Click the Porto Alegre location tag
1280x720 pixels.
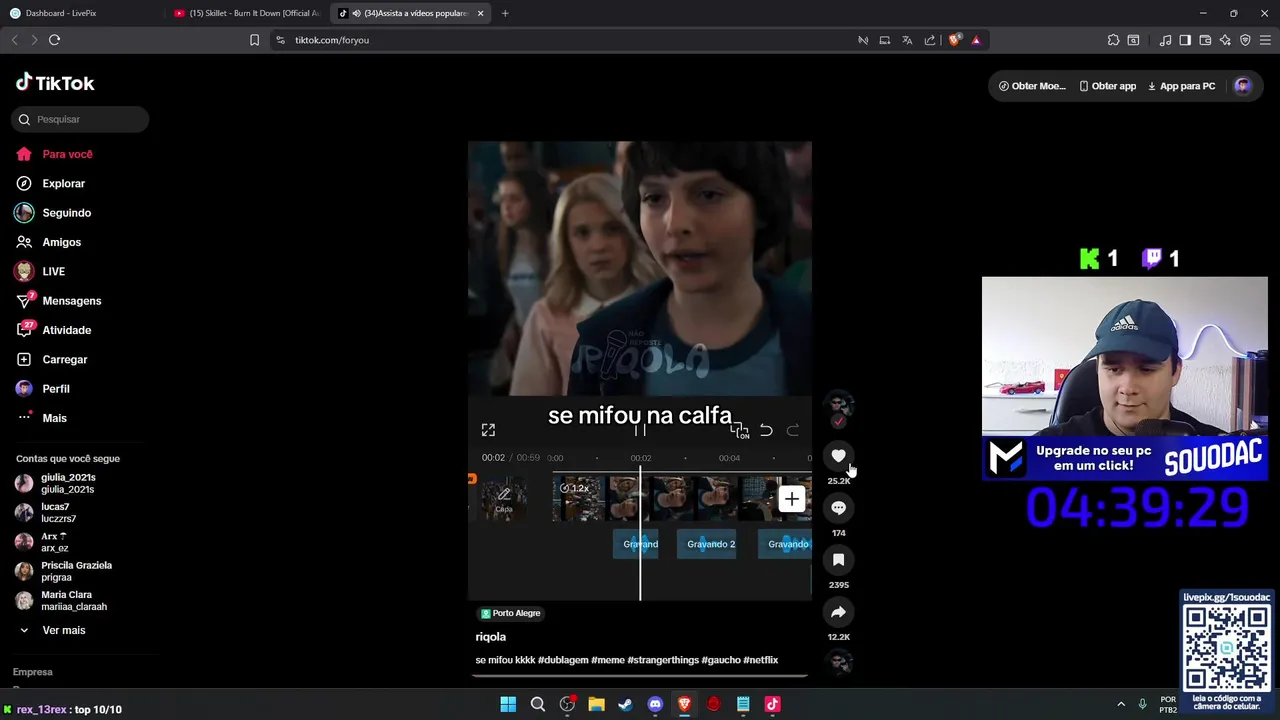click(511, 613)
